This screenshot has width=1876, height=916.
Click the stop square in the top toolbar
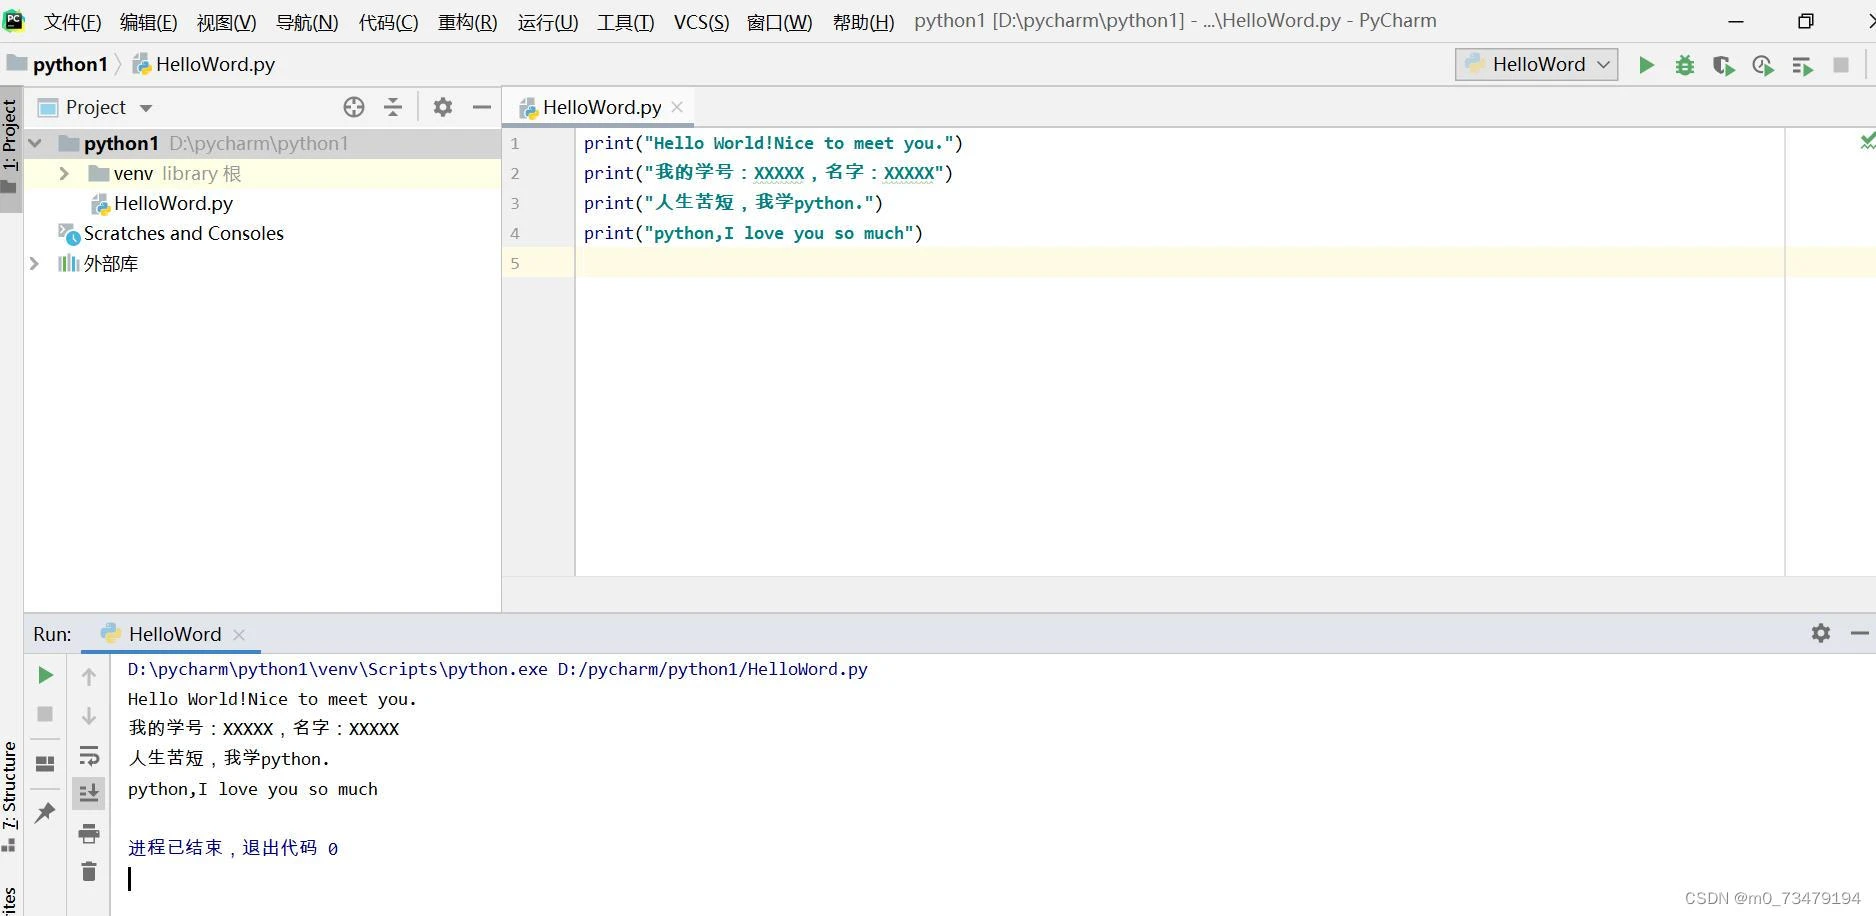(x=1841, y=65)
